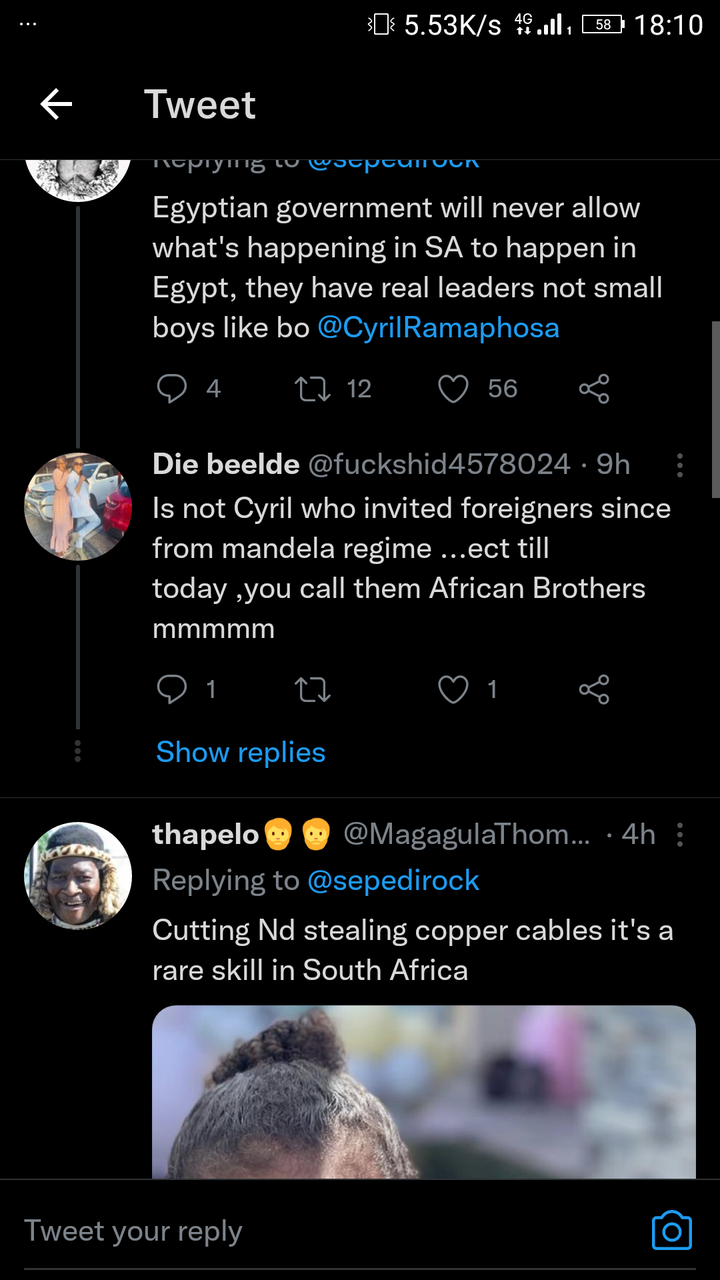
Task: Retweet the tweet with 12 retweets
Action: 313,388
